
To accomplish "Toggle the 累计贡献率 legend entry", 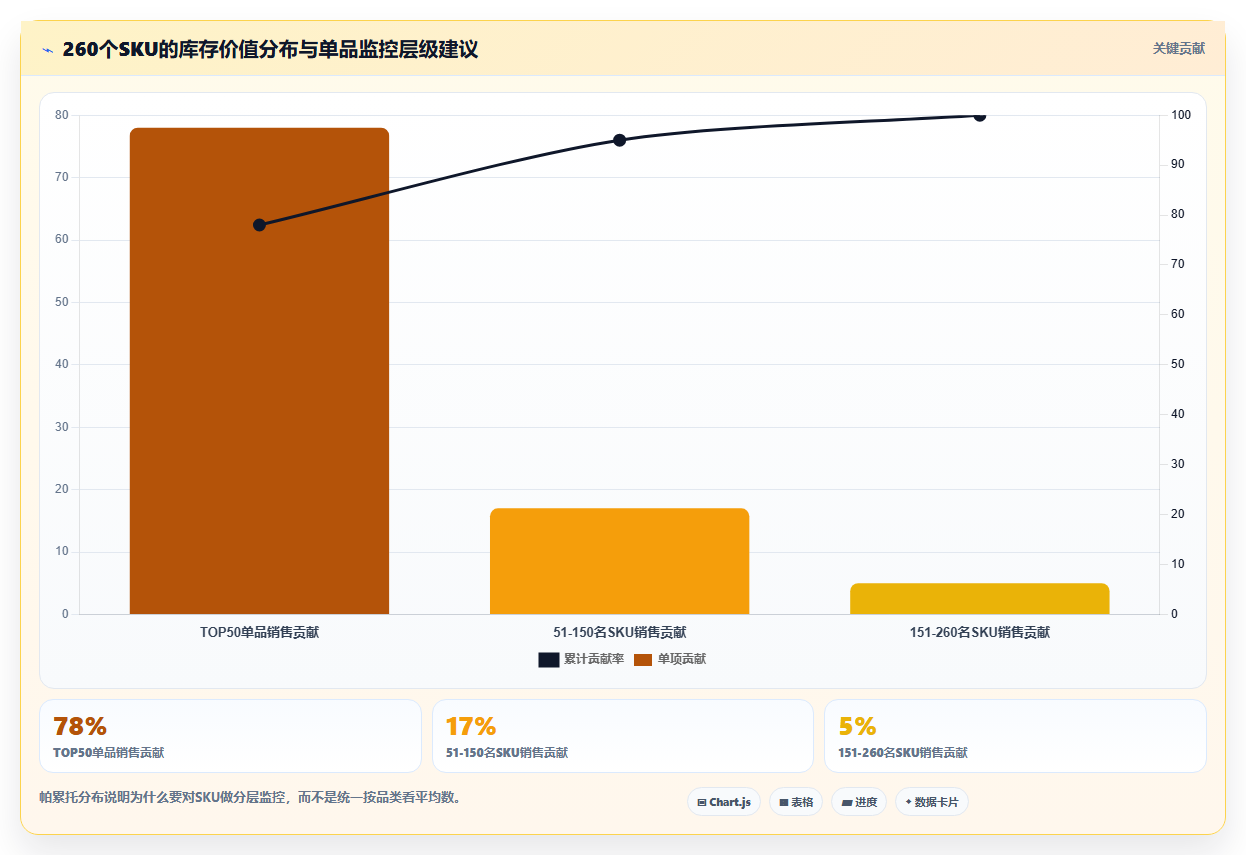I will click(x=581, y=659).
